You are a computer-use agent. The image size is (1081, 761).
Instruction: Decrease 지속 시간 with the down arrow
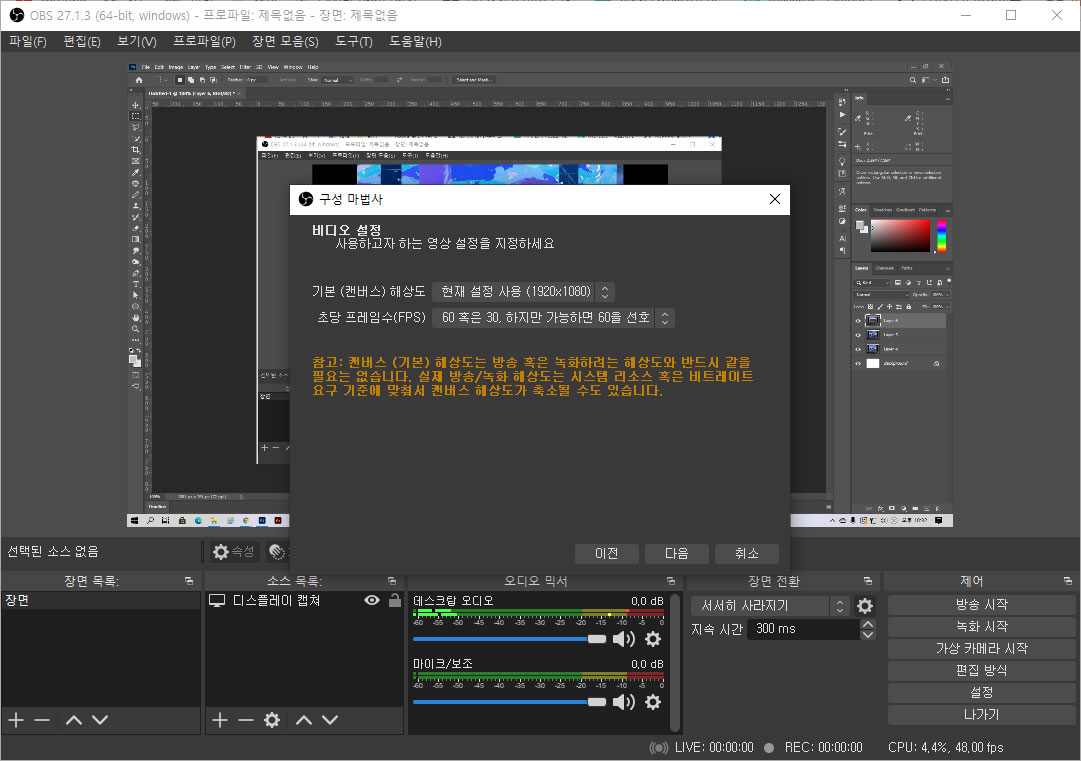868,634
